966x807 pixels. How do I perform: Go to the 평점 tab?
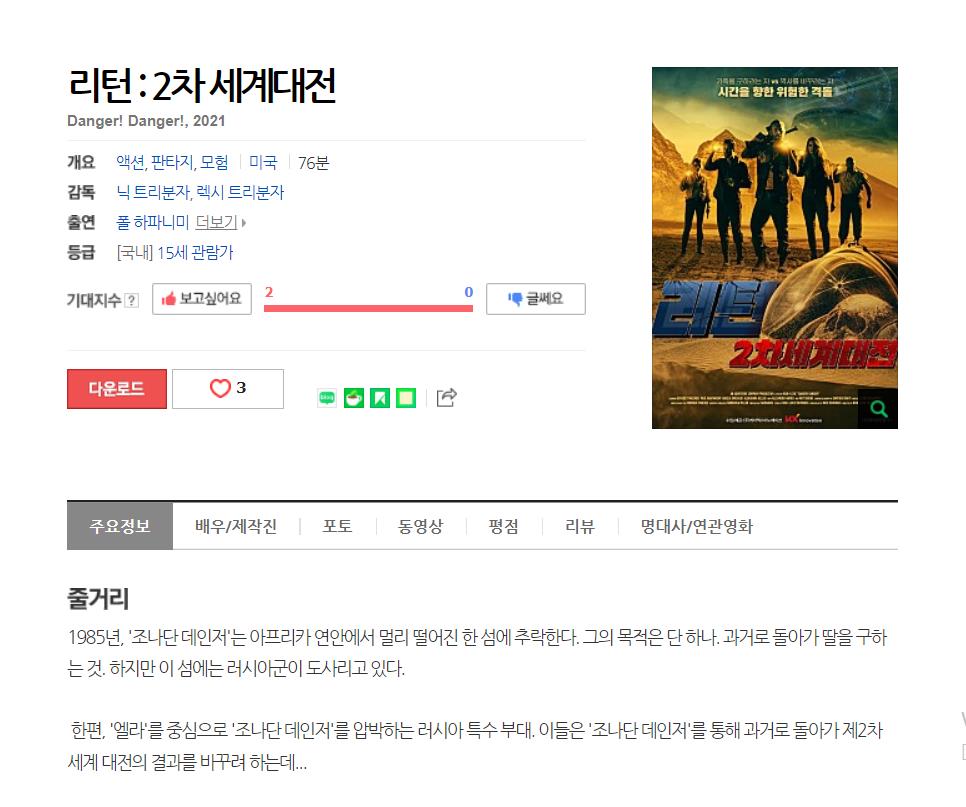pyautogui.click(x=503, y=526)
